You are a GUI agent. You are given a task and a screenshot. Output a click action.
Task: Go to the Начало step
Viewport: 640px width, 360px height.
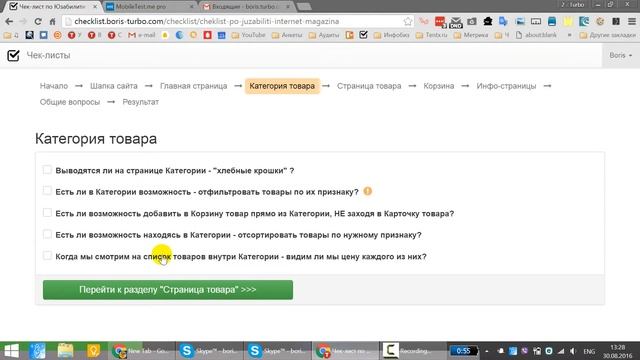coord(54,86)
